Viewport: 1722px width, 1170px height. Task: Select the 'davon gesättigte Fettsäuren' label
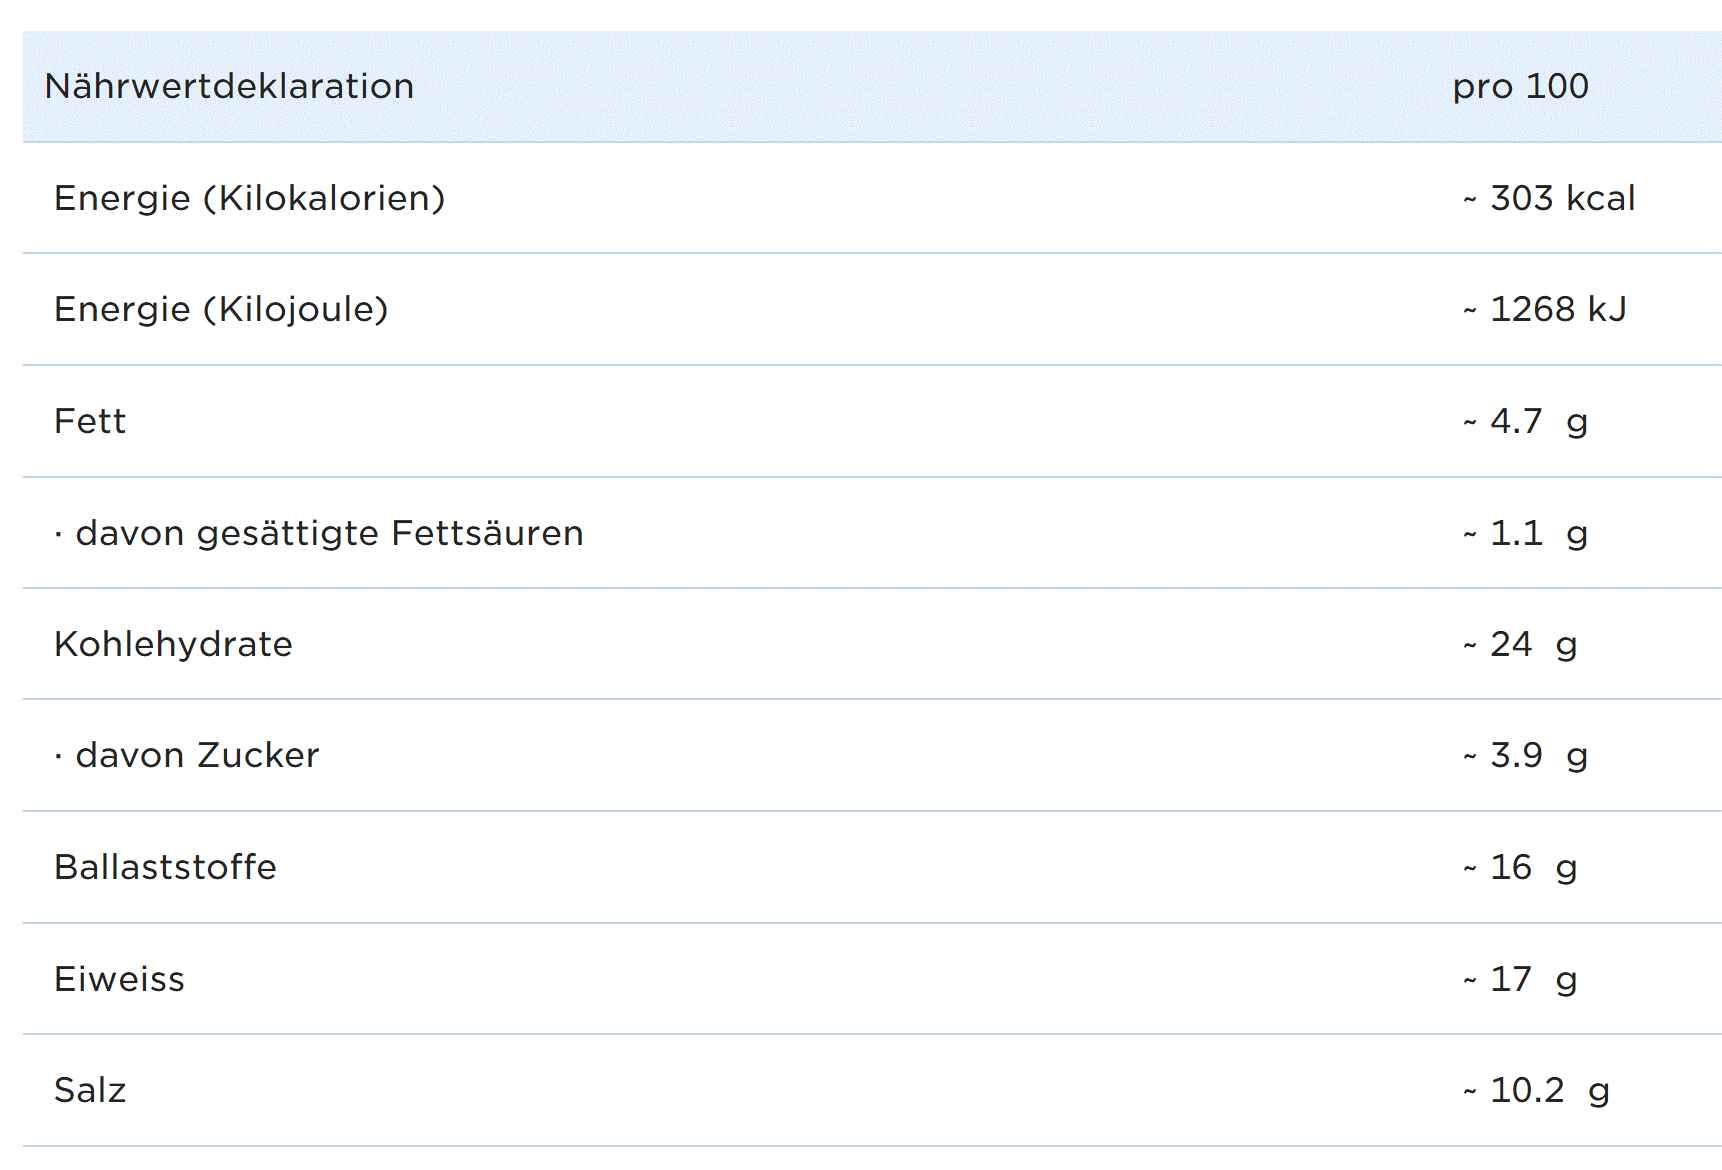click(328, 533)
